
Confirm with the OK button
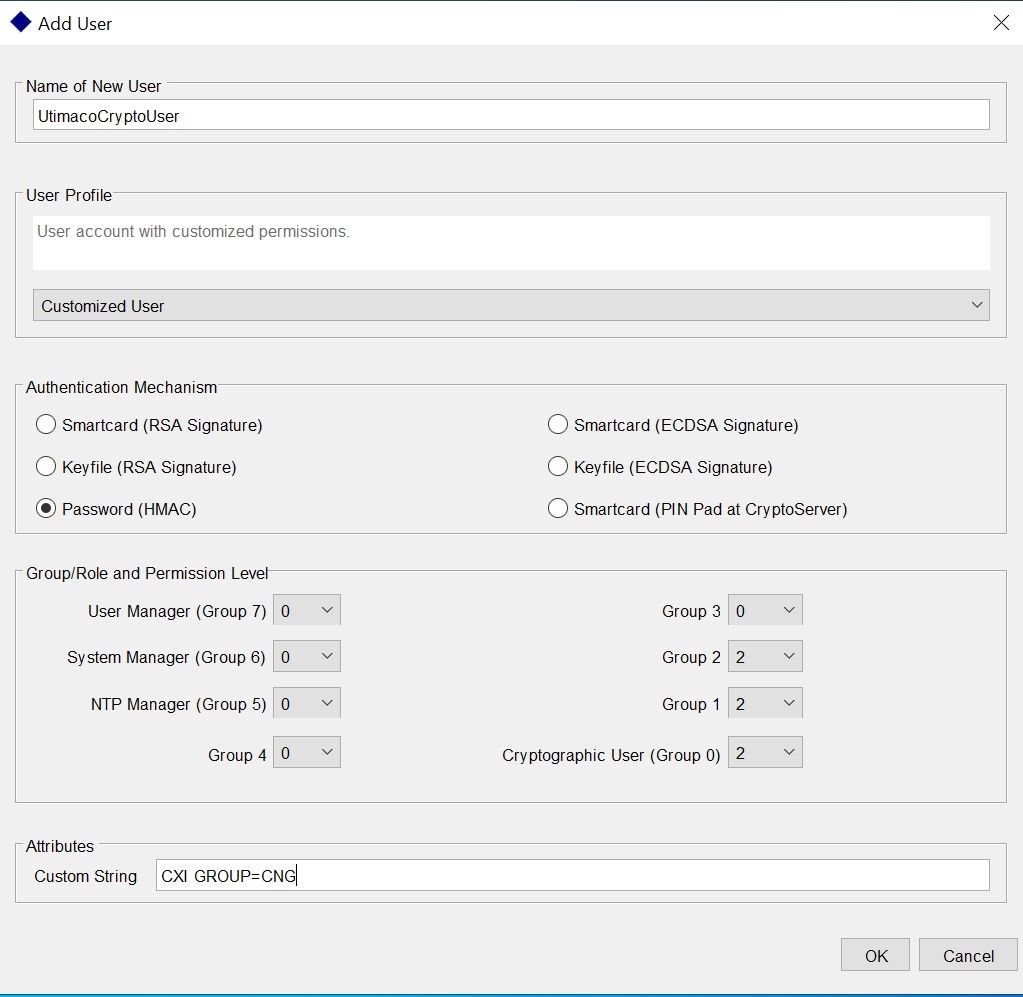[875, 955]
